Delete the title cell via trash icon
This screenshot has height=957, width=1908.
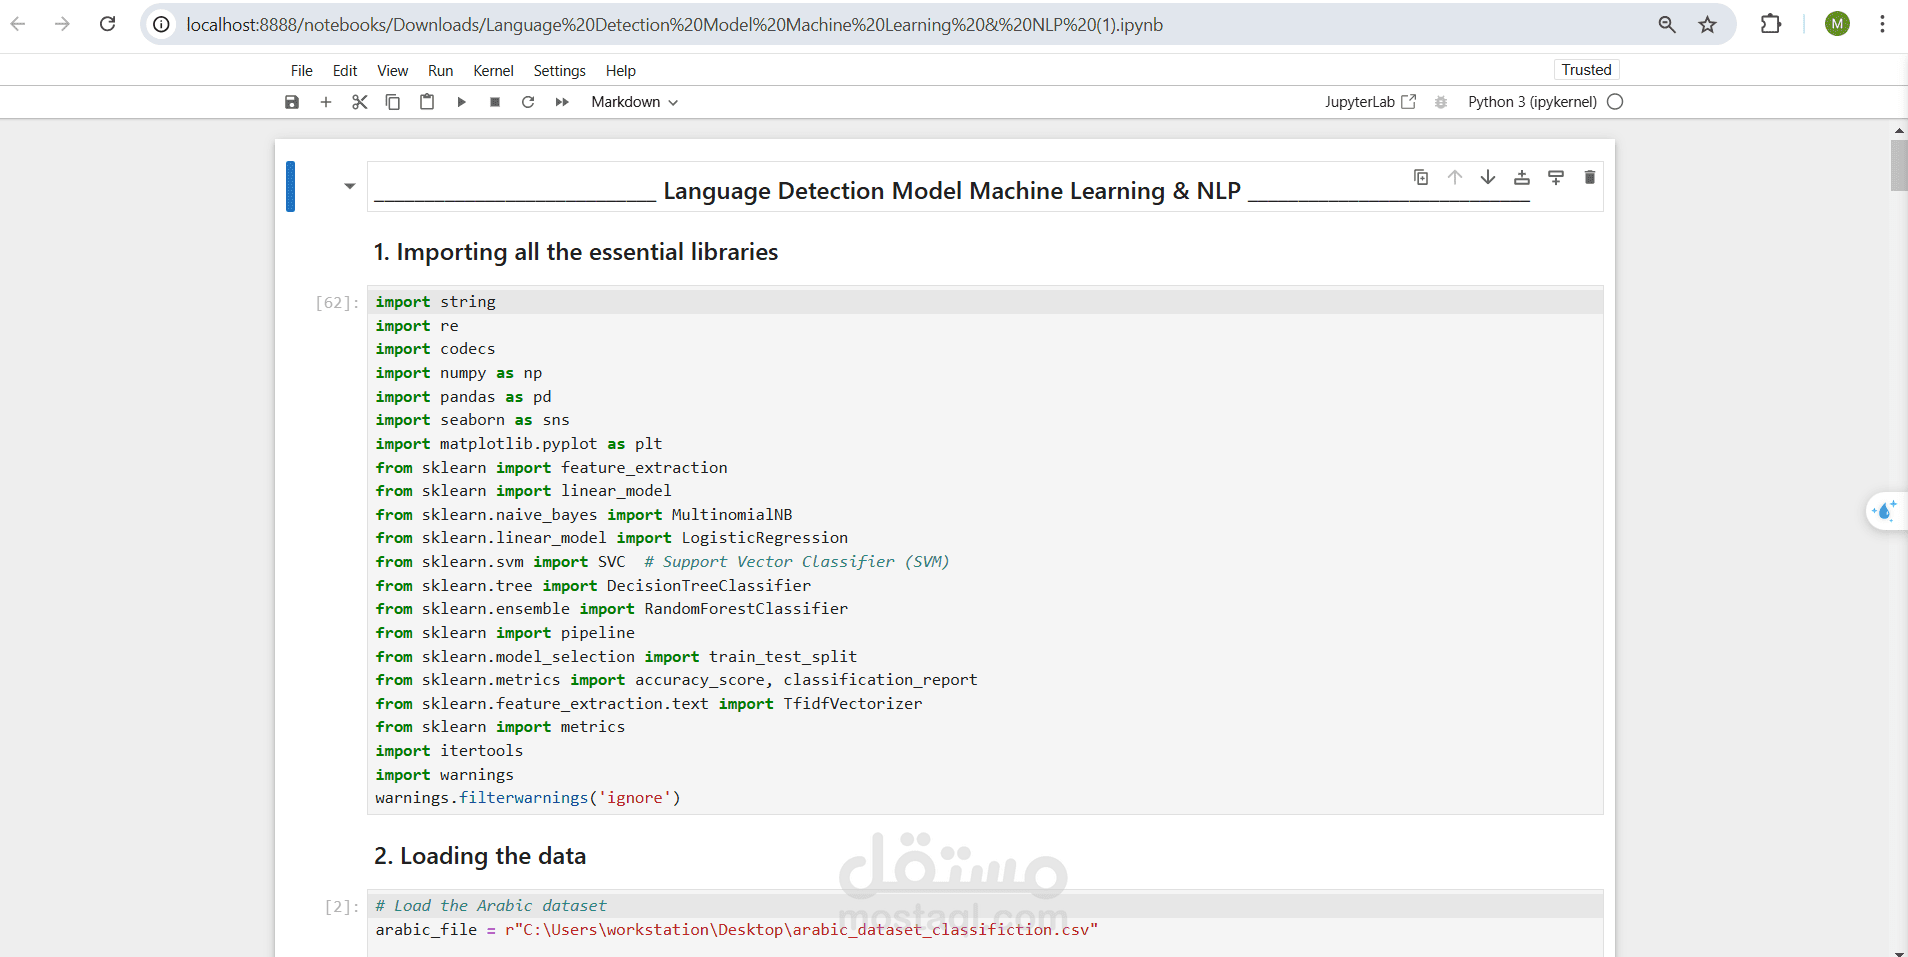coord(1589,177)
